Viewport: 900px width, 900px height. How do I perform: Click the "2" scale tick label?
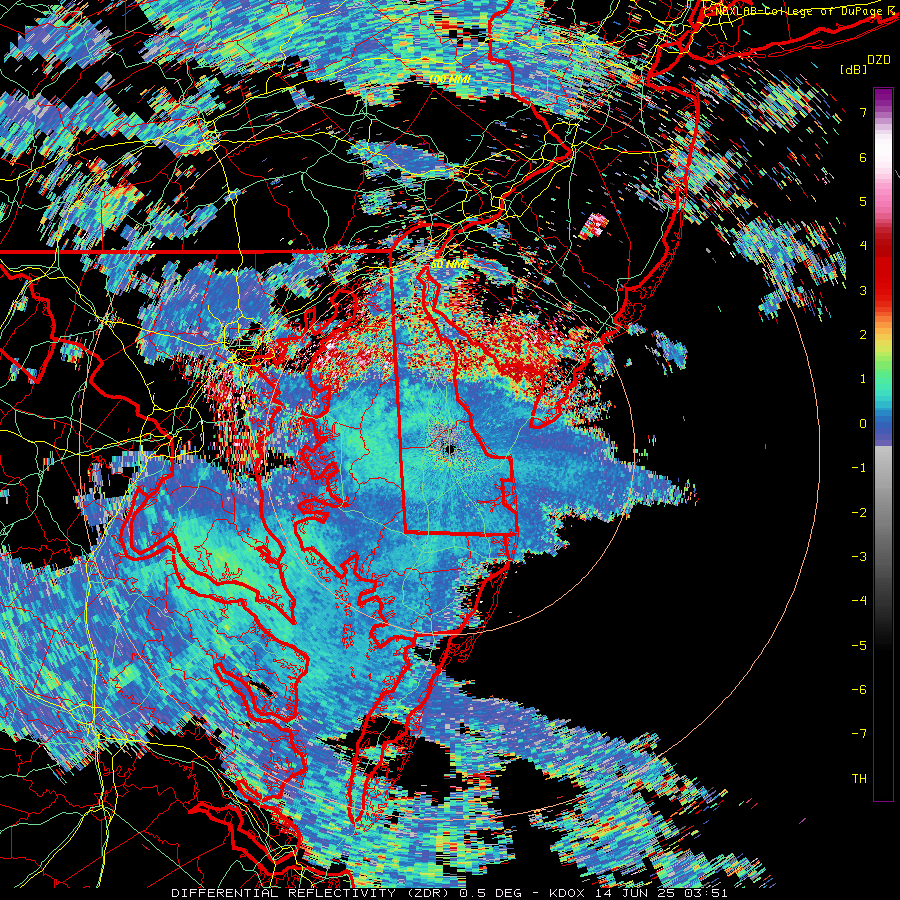(863, 335)
